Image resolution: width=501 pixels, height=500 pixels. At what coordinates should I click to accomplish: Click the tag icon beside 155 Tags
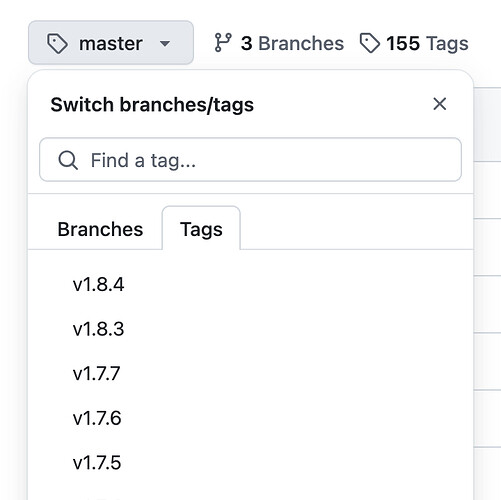370,43
